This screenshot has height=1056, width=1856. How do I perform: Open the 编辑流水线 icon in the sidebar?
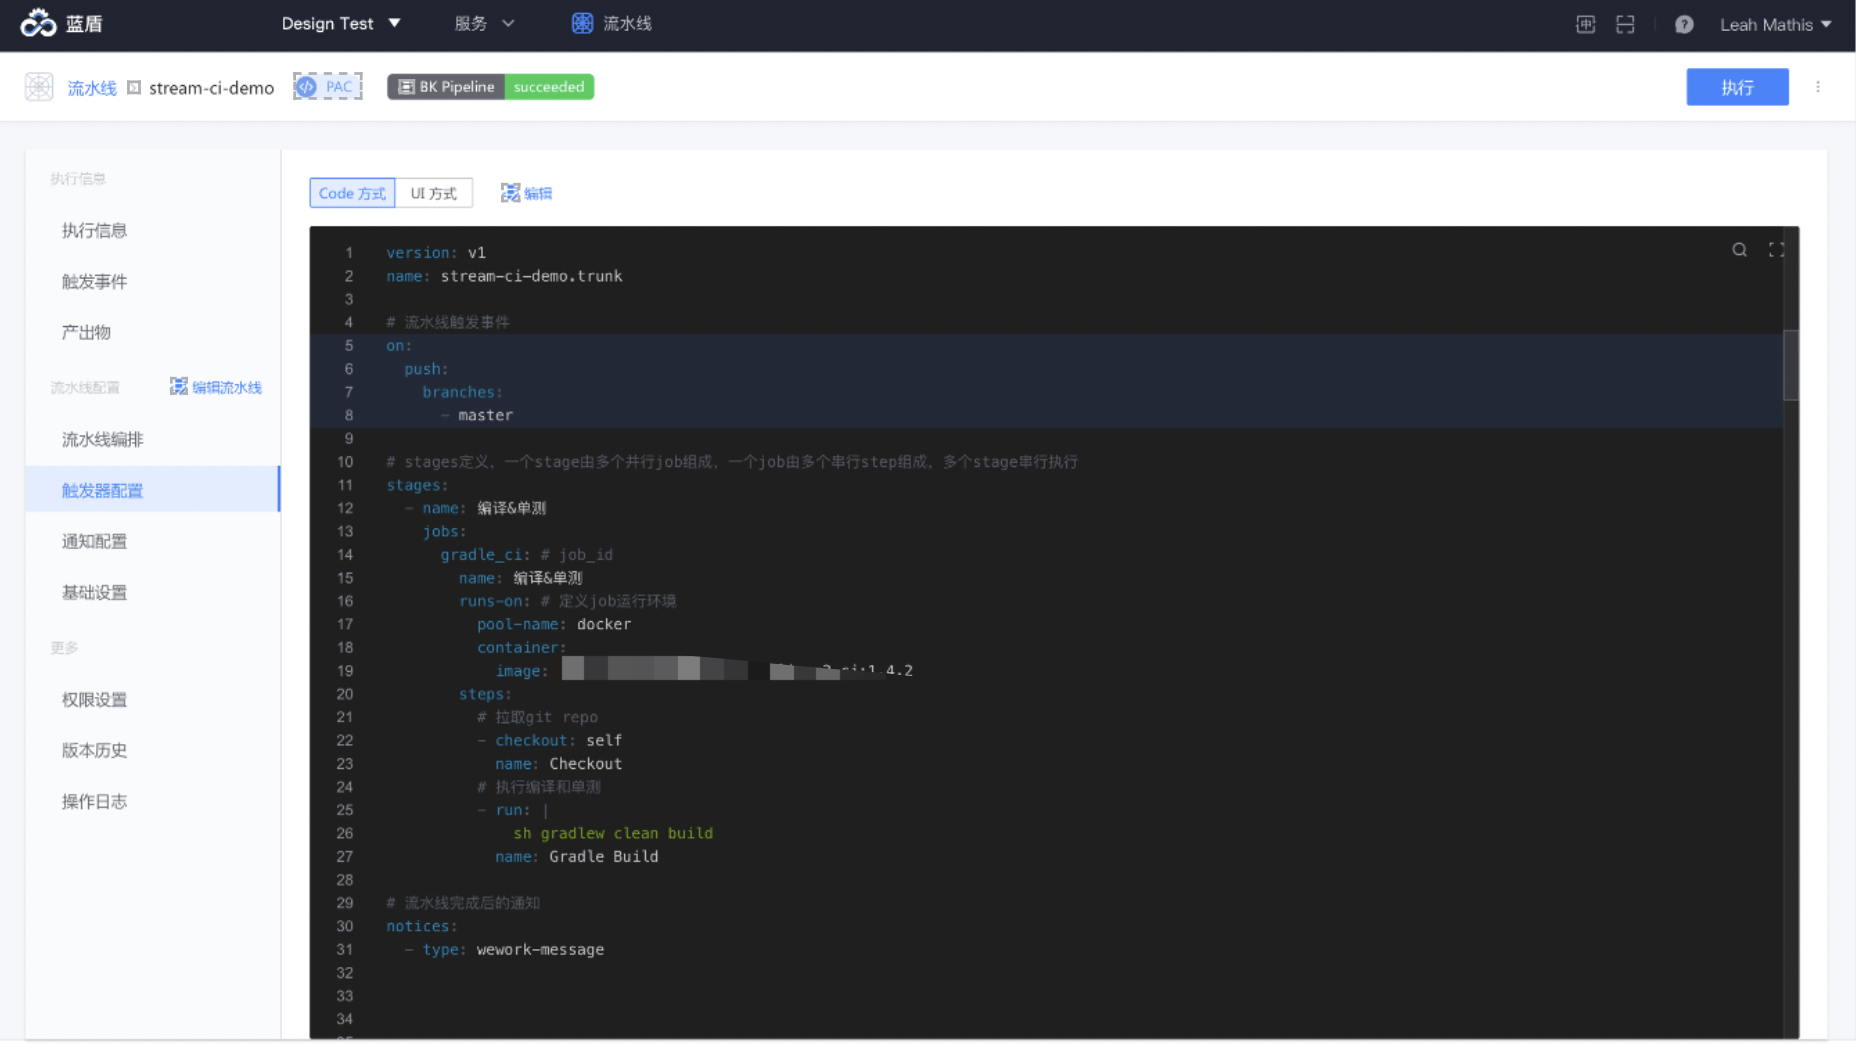(216, 386)
